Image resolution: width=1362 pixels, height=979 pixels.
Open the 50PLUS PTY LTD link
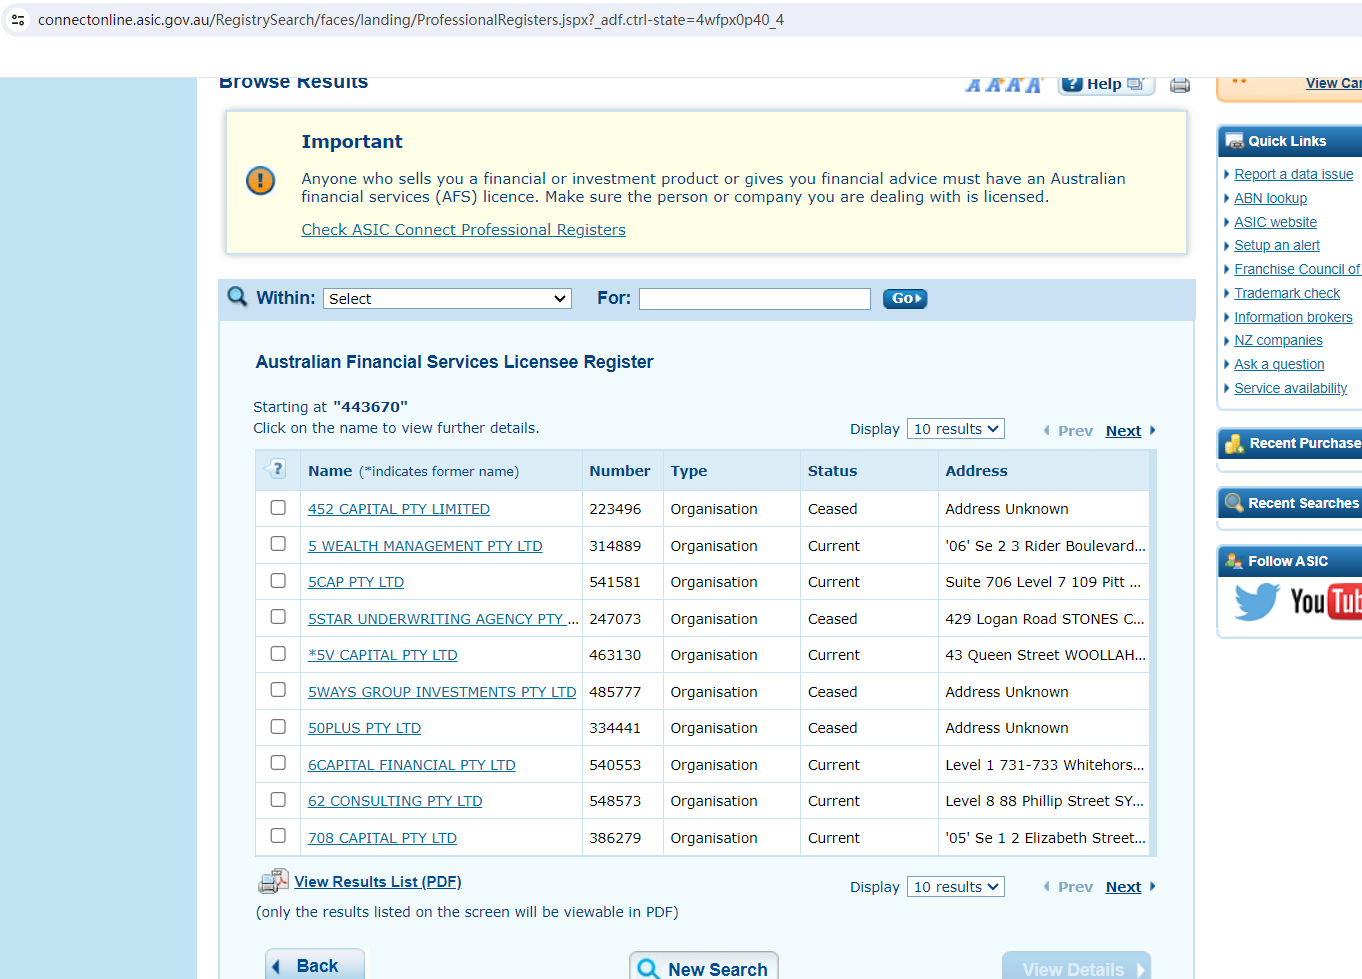click(364, 728)
